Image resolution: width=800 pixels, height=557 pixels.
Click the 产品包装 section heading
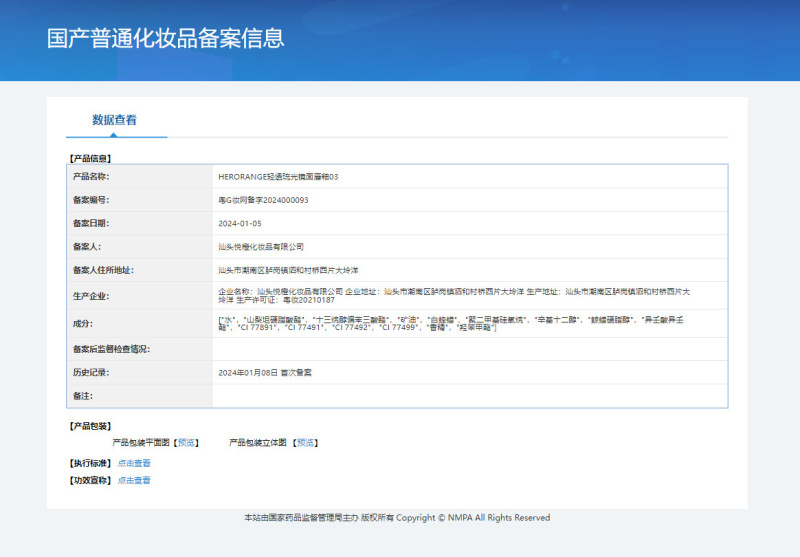[x=90, y=426]
